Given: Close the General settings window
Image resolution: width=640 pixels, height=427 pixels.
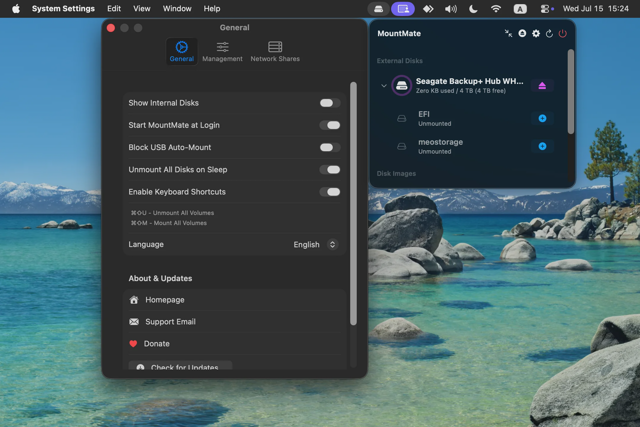Looking at the screenshot, I should pos(111,28).
